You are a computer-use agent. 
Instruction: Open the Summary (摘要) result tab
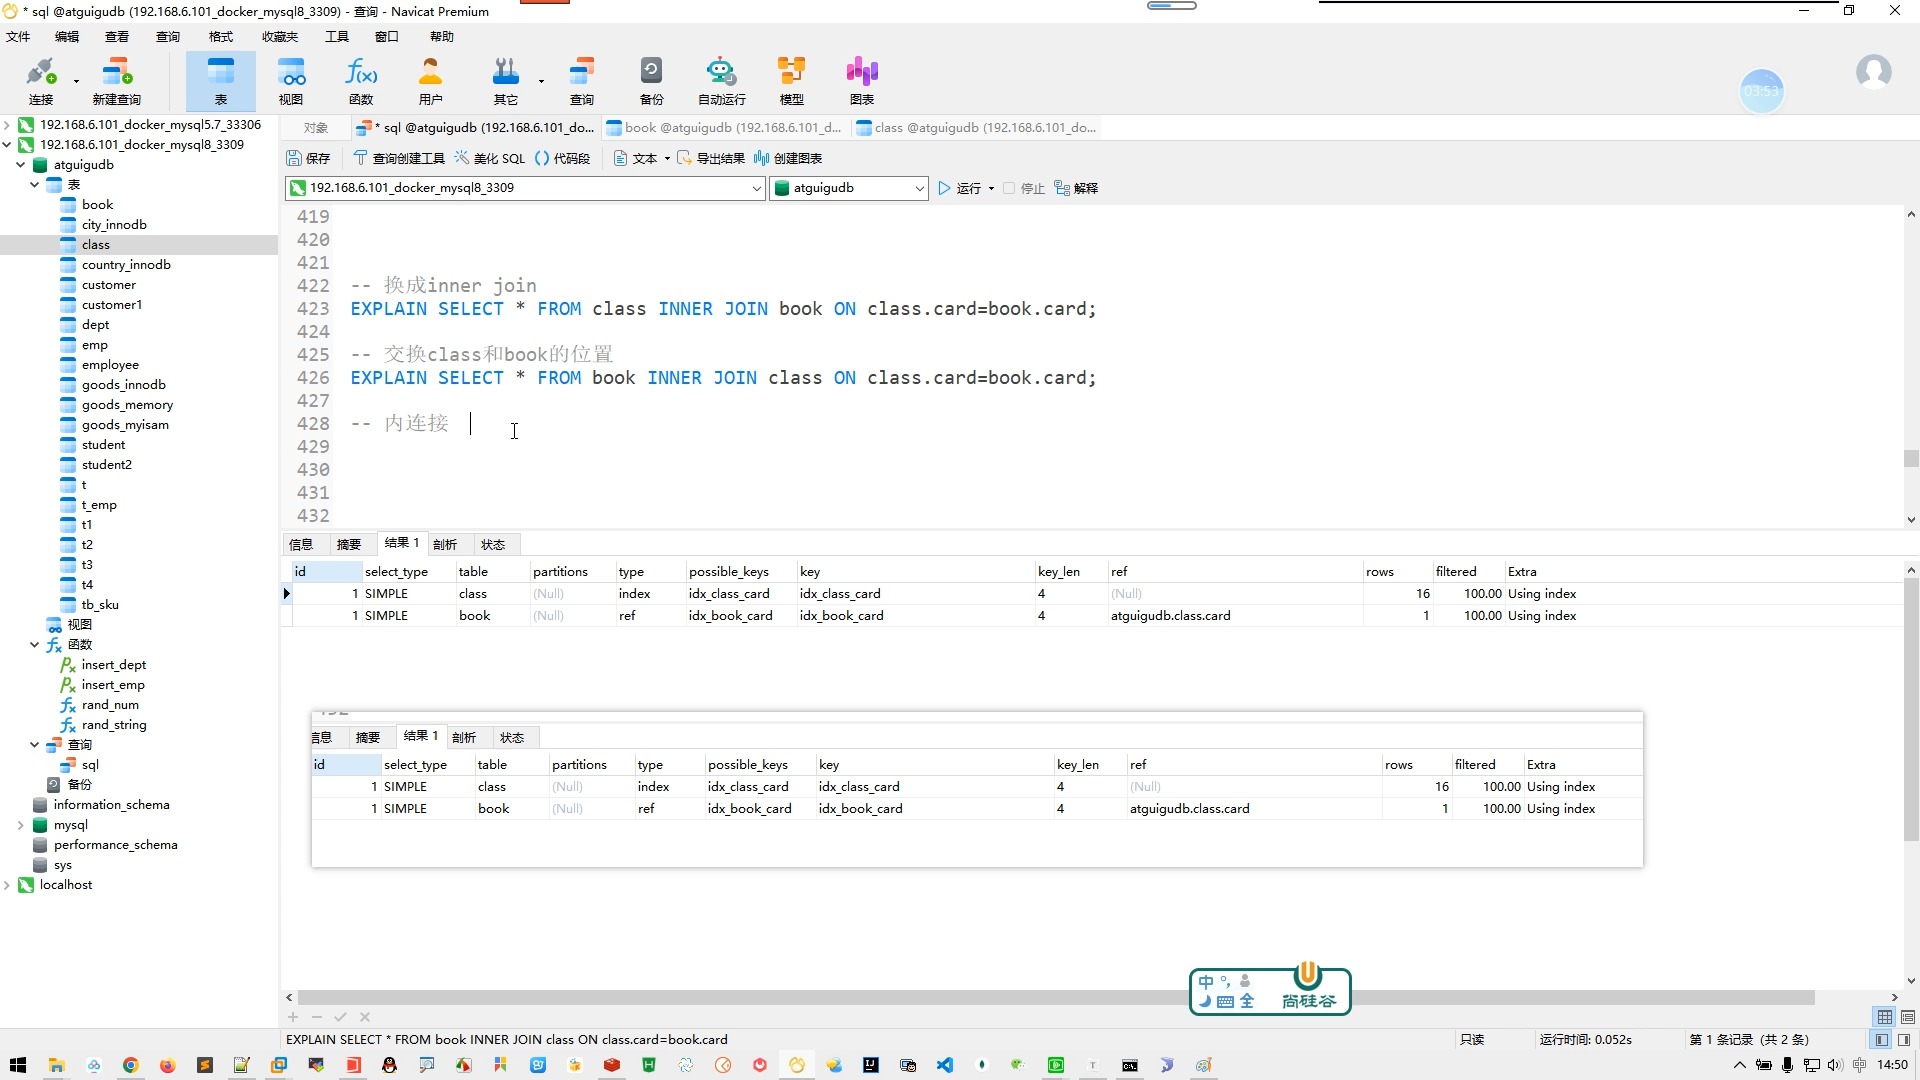coord(349,545)
